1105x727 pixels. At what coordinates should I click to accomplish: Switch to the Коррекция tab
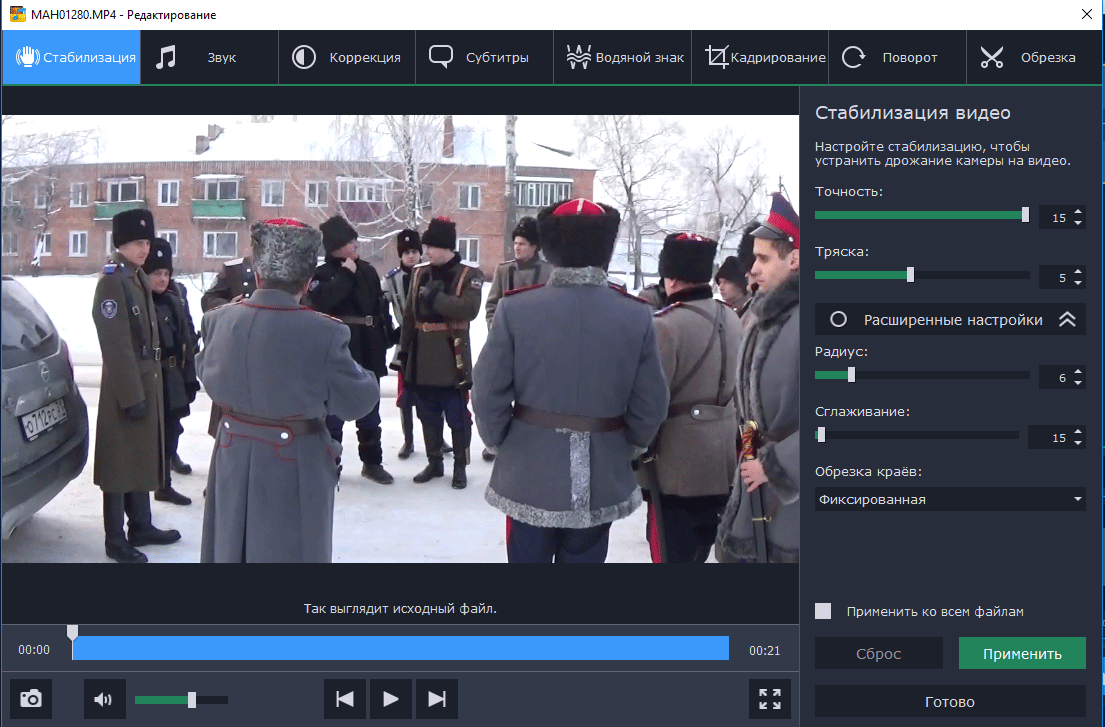tap(347, 57)
